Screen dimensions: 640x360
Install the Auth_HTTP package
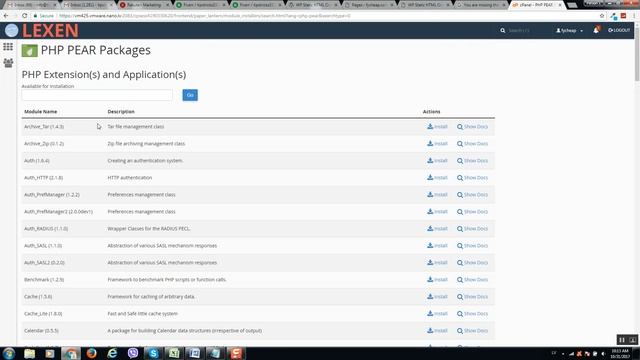437,178
